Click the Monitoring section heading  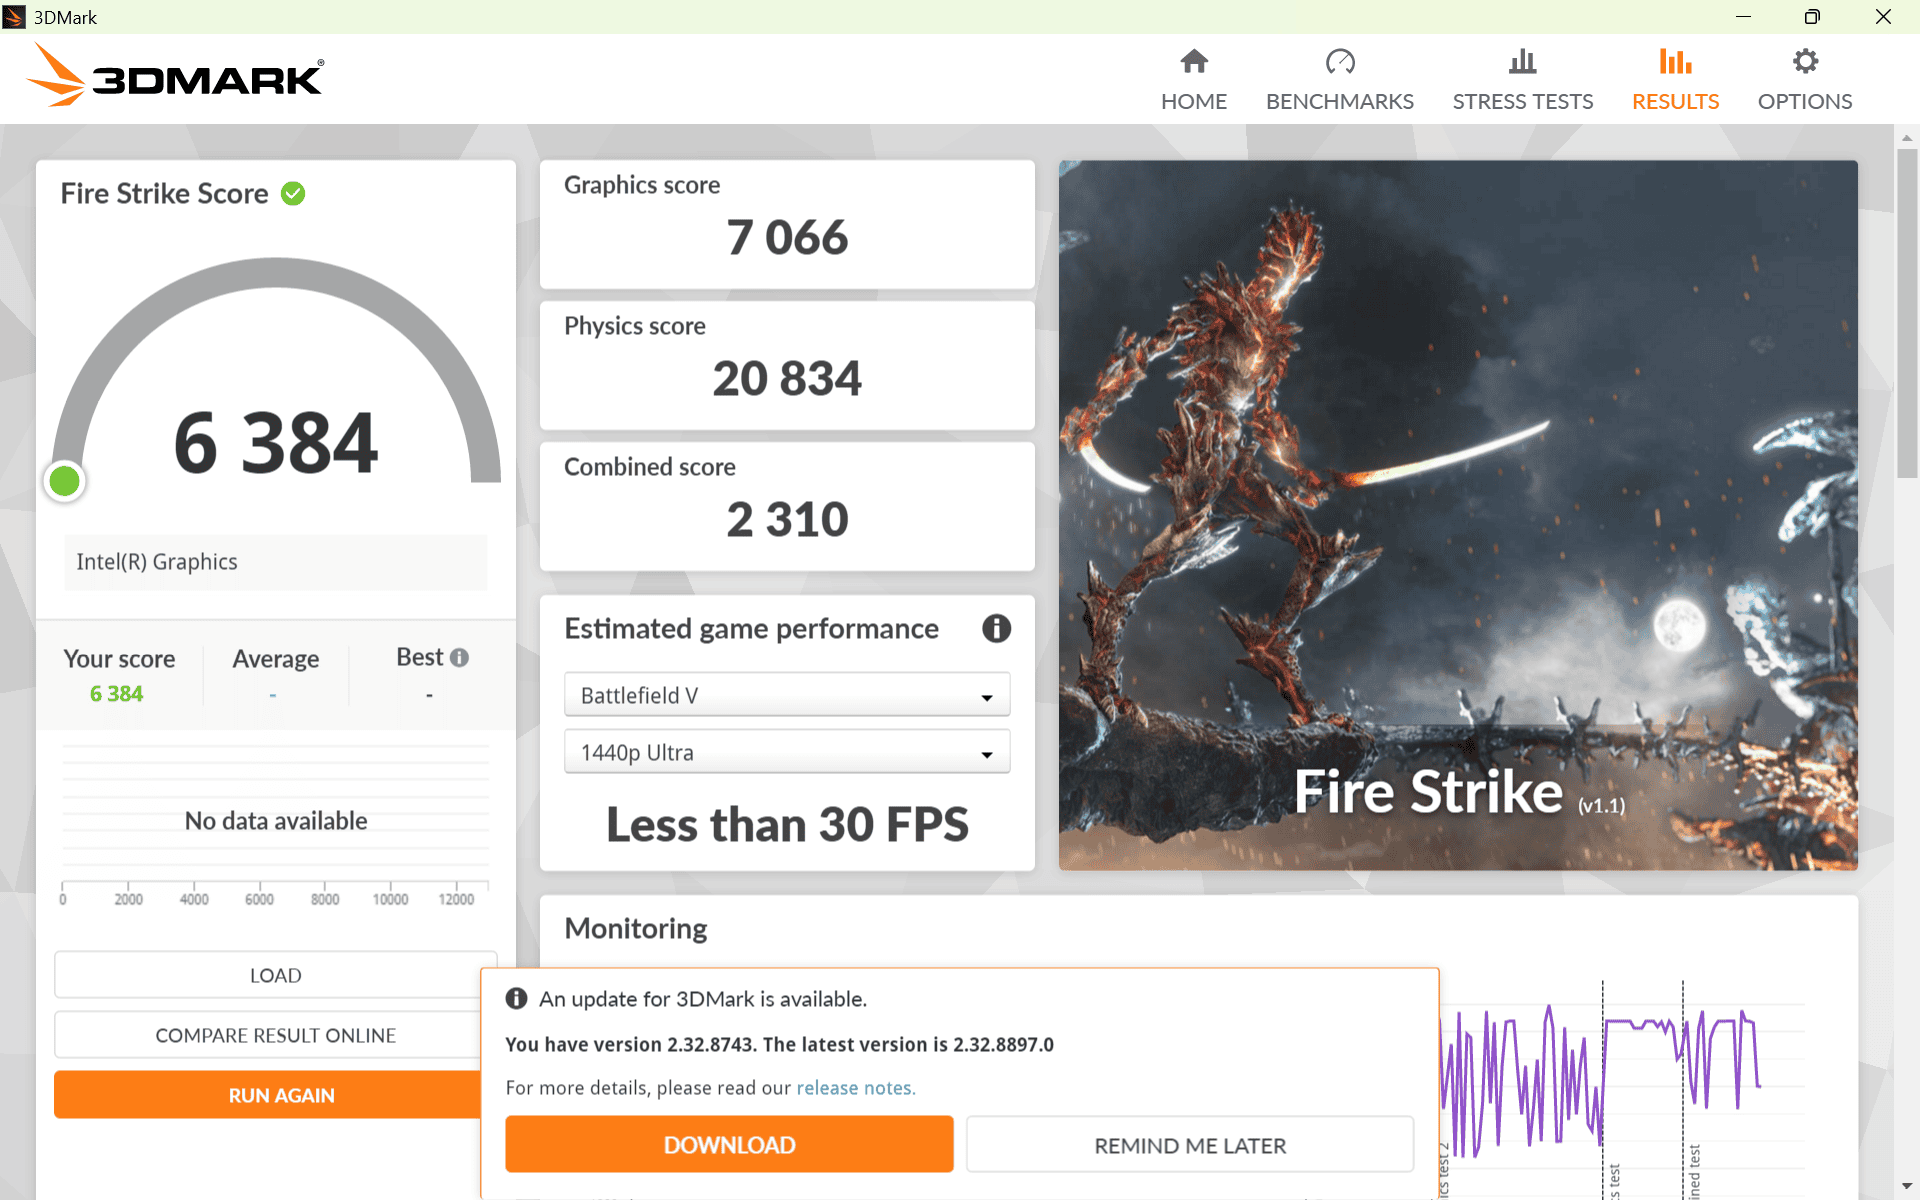tap(636, 929)
